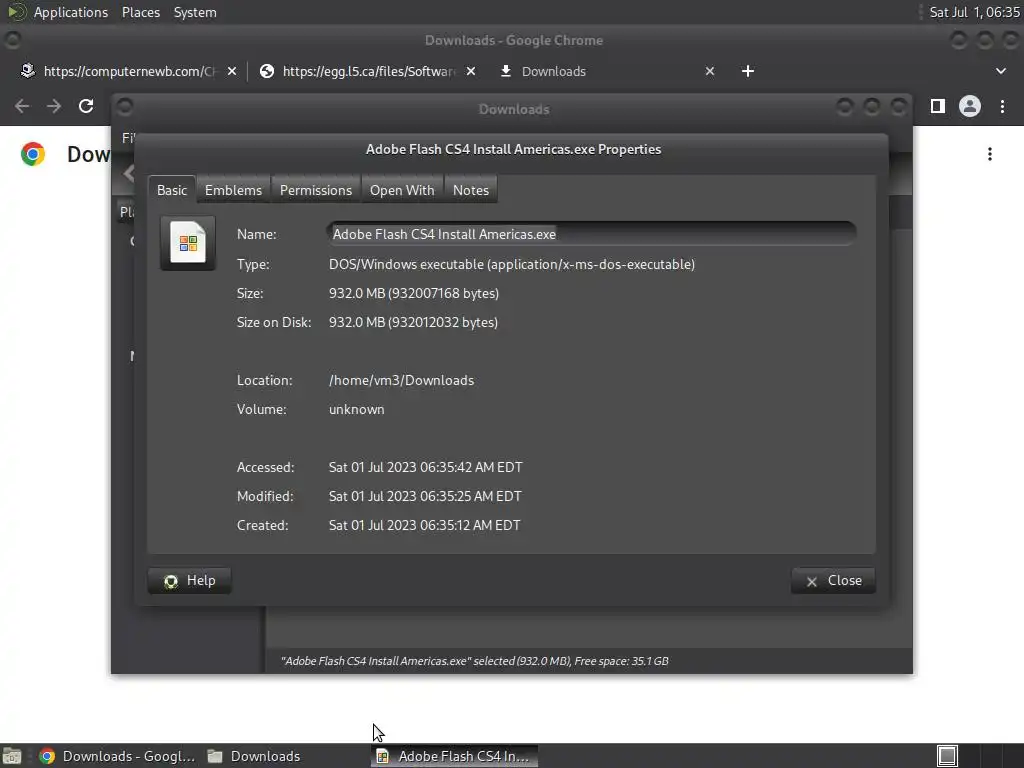Select Adobe Flash CS4 taskbar window button
This screenshot has height=768, width=1024.
(x=455, y=756)
